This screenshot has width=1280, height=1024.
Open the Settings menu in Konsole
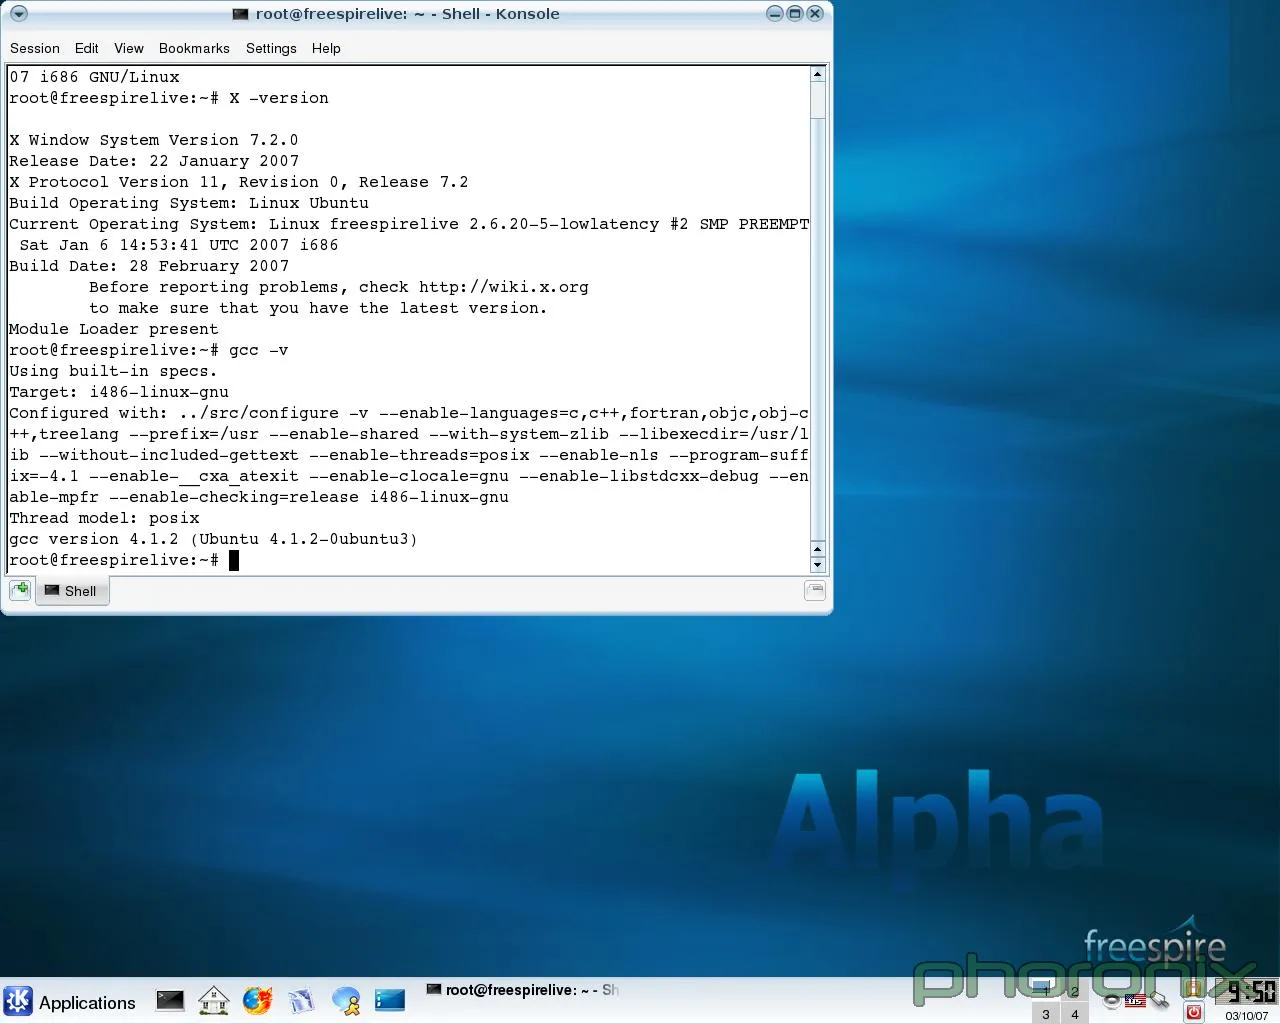click(x=271, y=48)
